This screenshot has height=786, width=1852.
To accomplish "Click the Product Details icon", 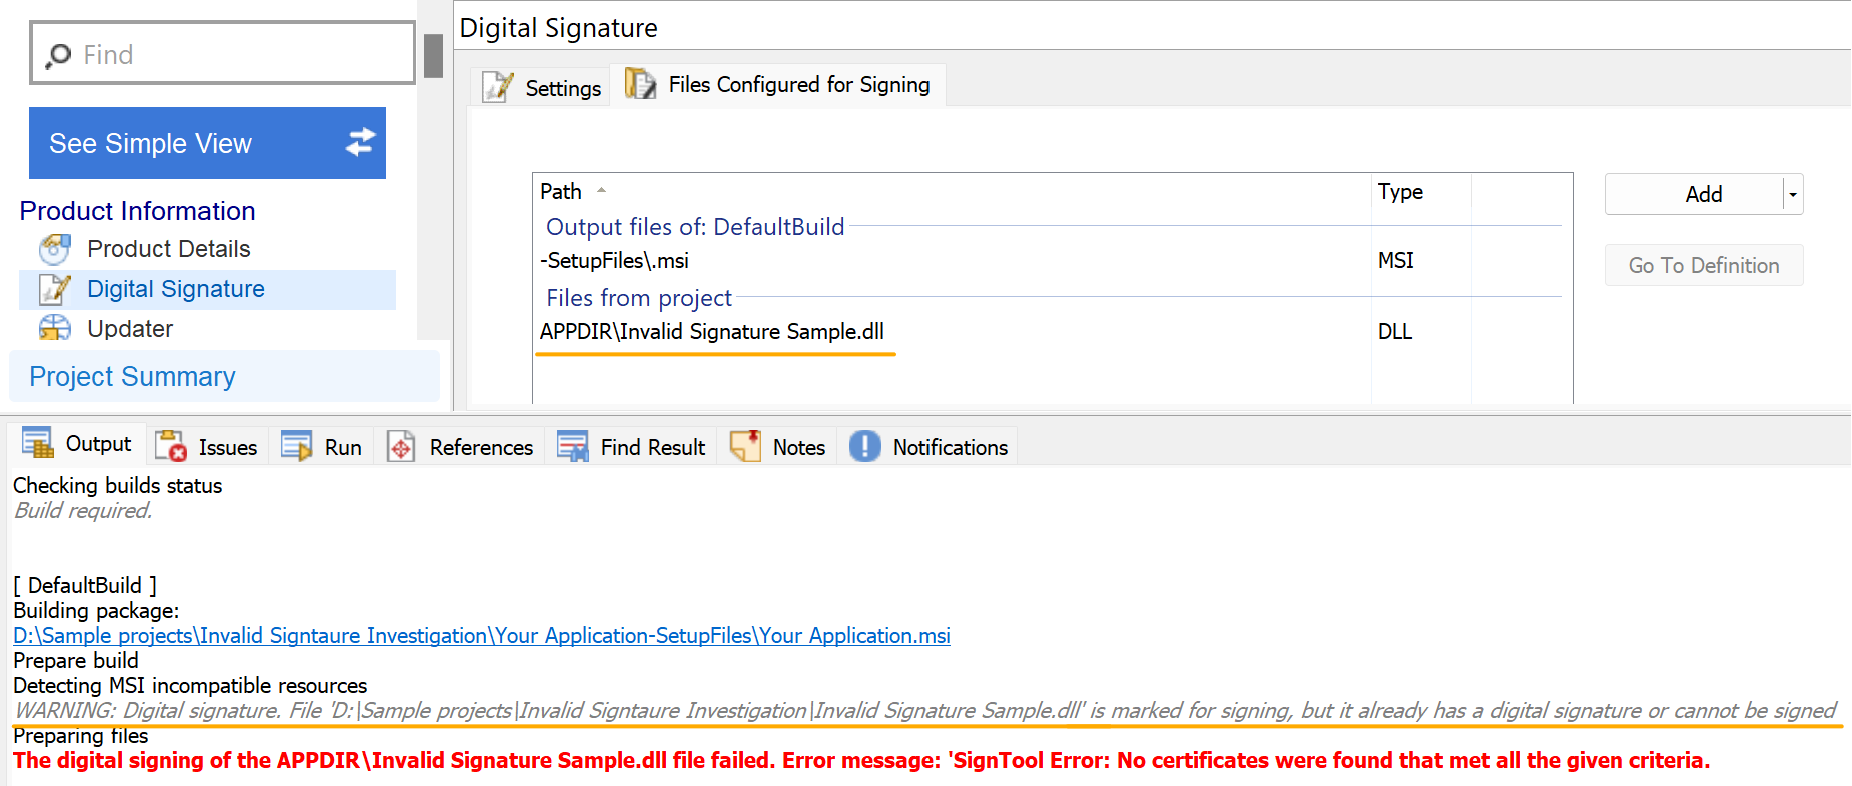I will click(55, 249).
